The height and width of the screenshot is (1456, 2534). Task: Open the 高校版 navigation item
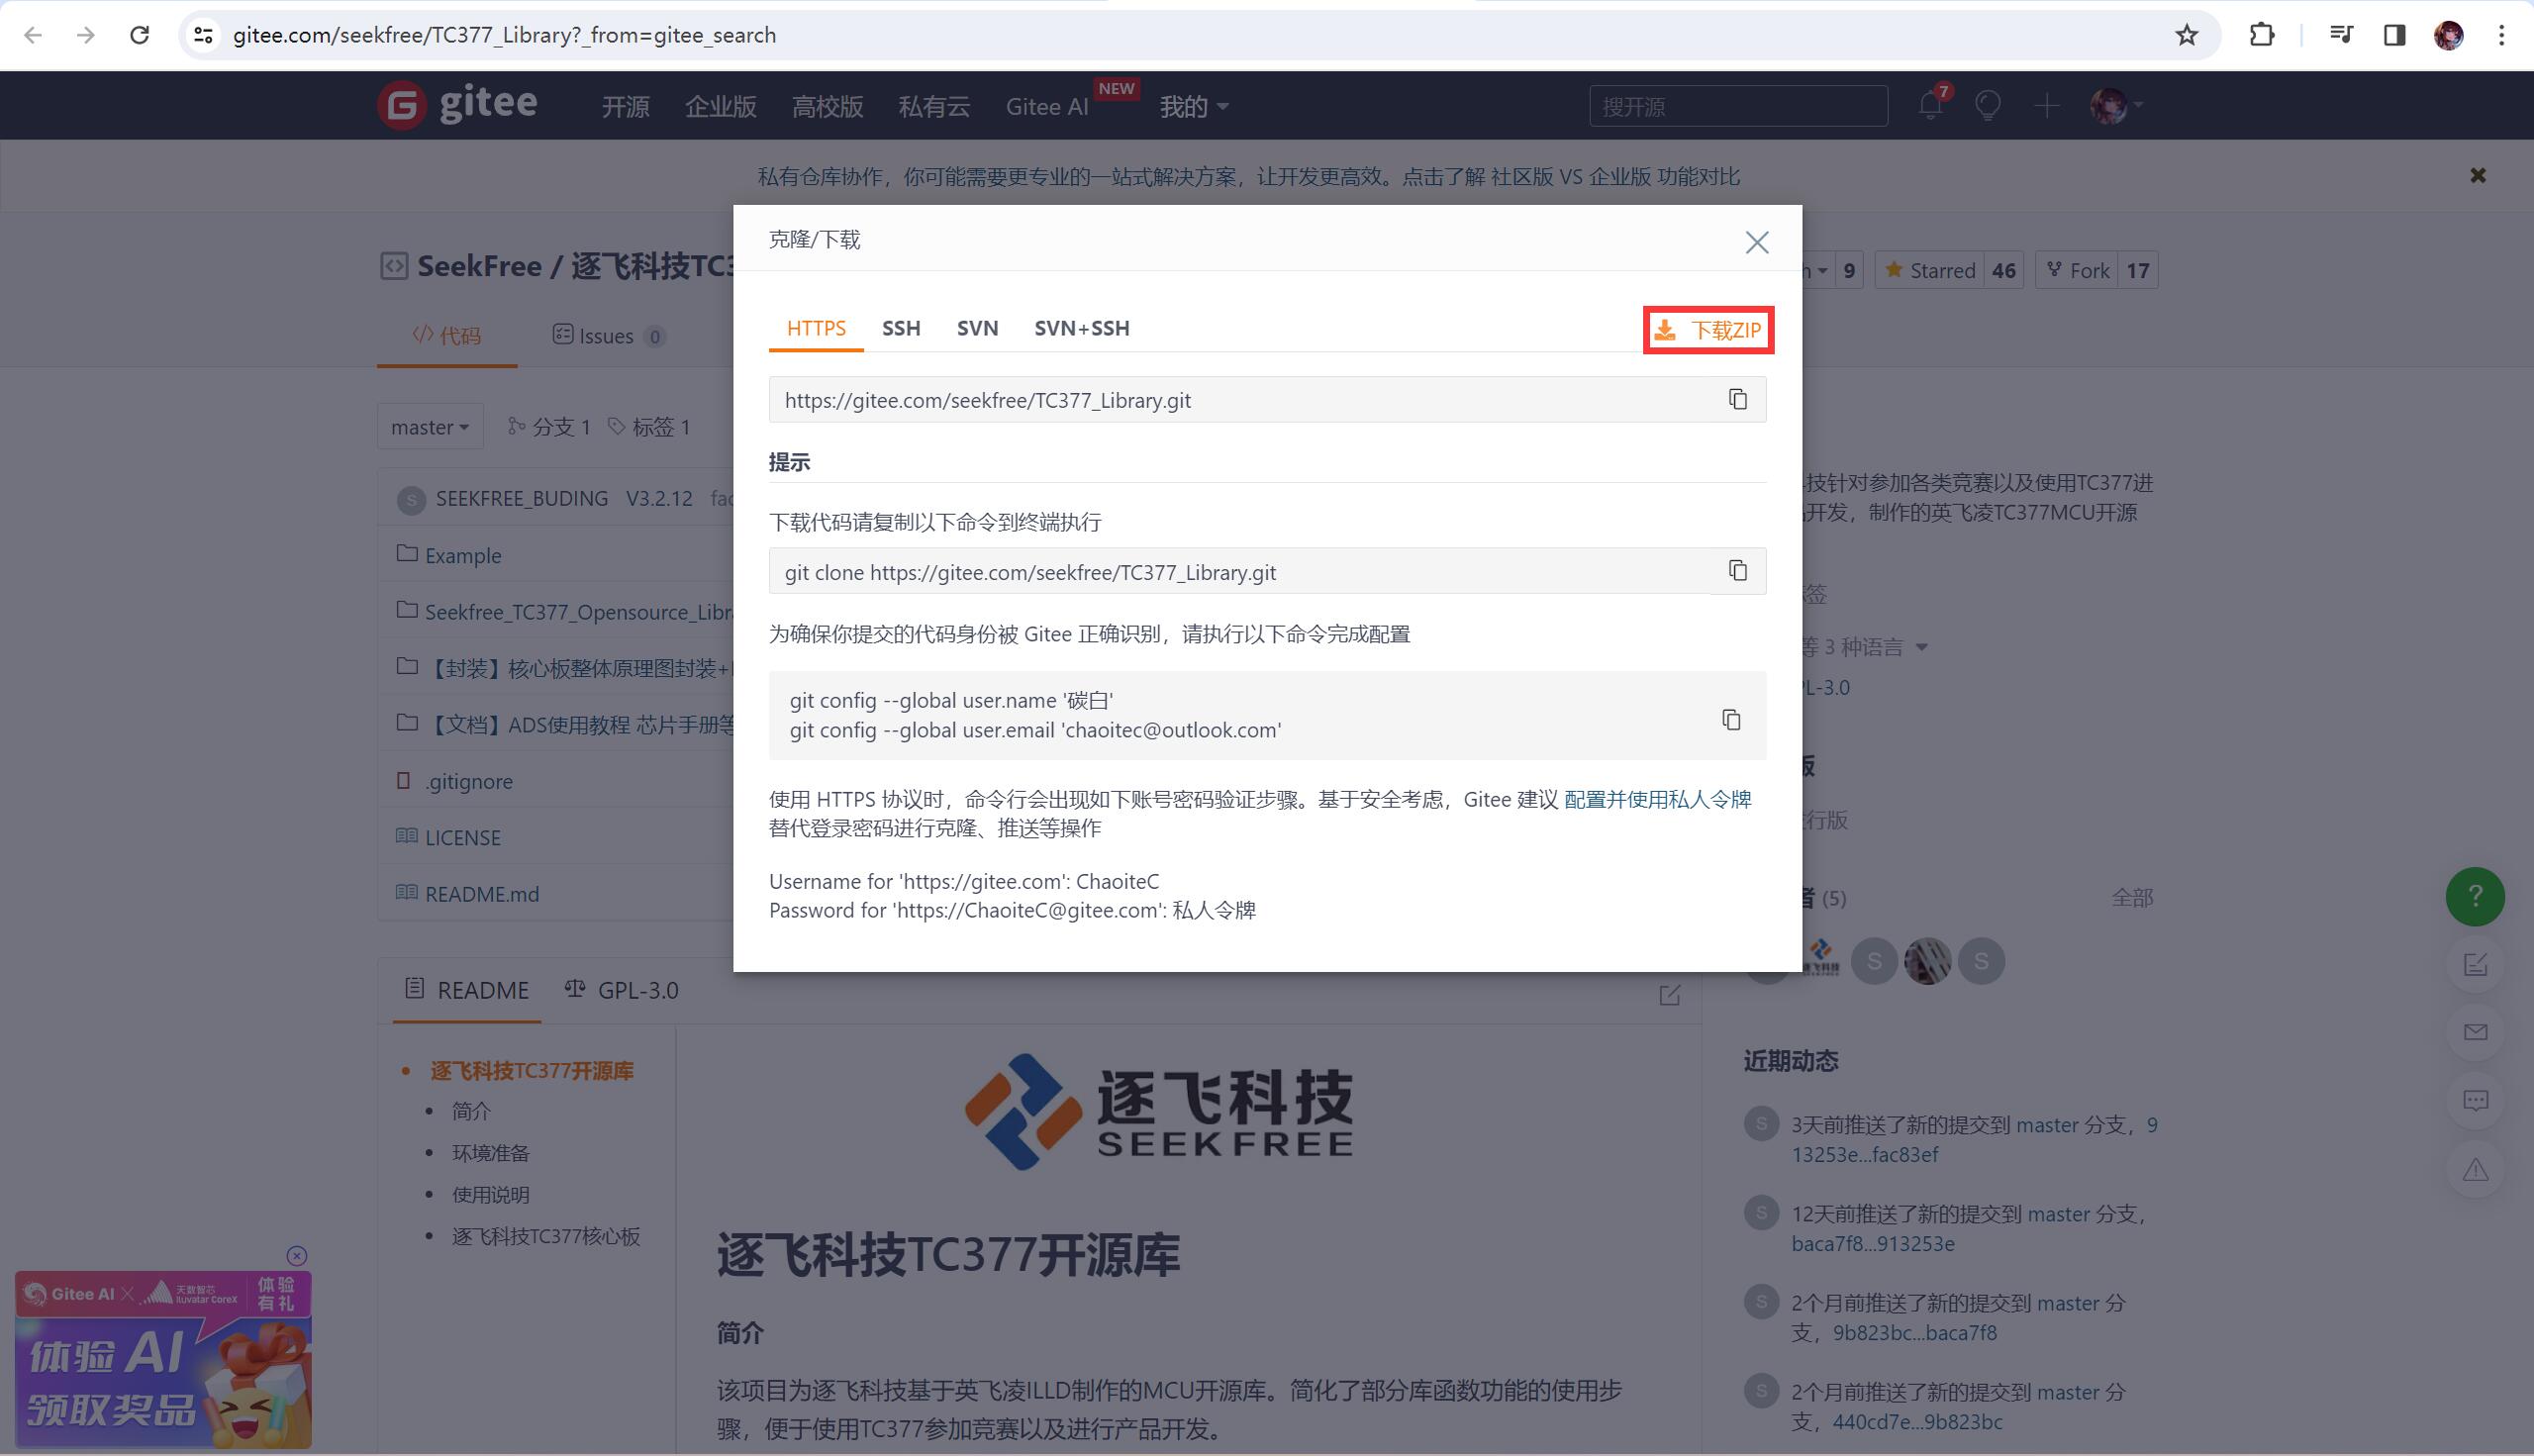(827, 106)
